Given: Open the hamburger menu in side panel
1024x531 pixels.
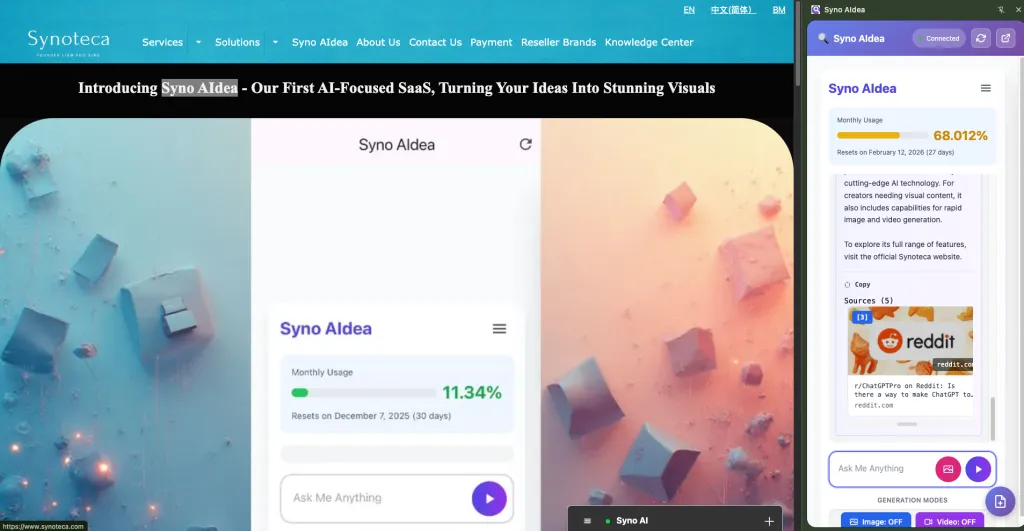Looking at the screenshot, I should pyautogui.click(x=985, y=88).
